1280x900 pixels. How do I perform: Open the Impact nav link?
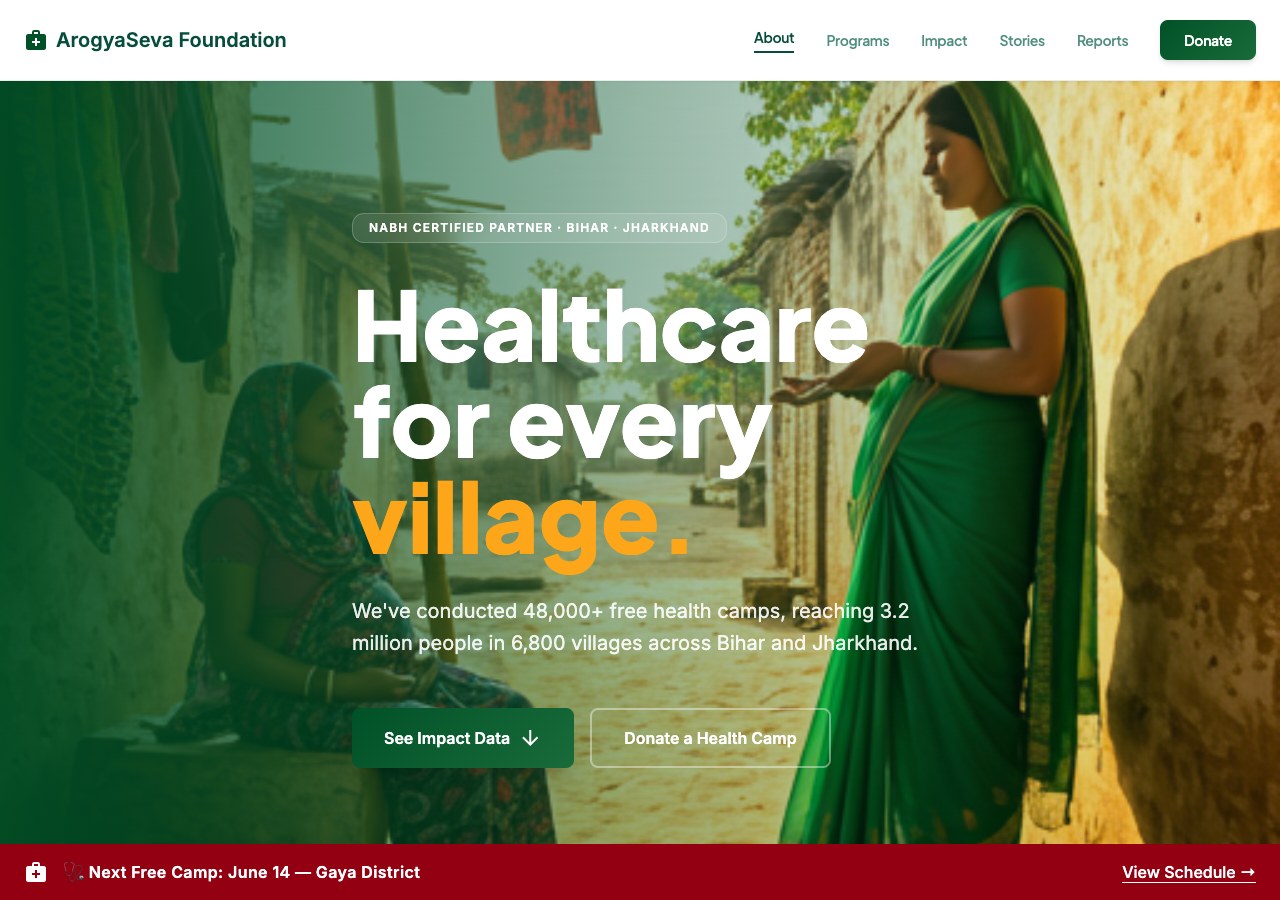(x=944, y=41)
